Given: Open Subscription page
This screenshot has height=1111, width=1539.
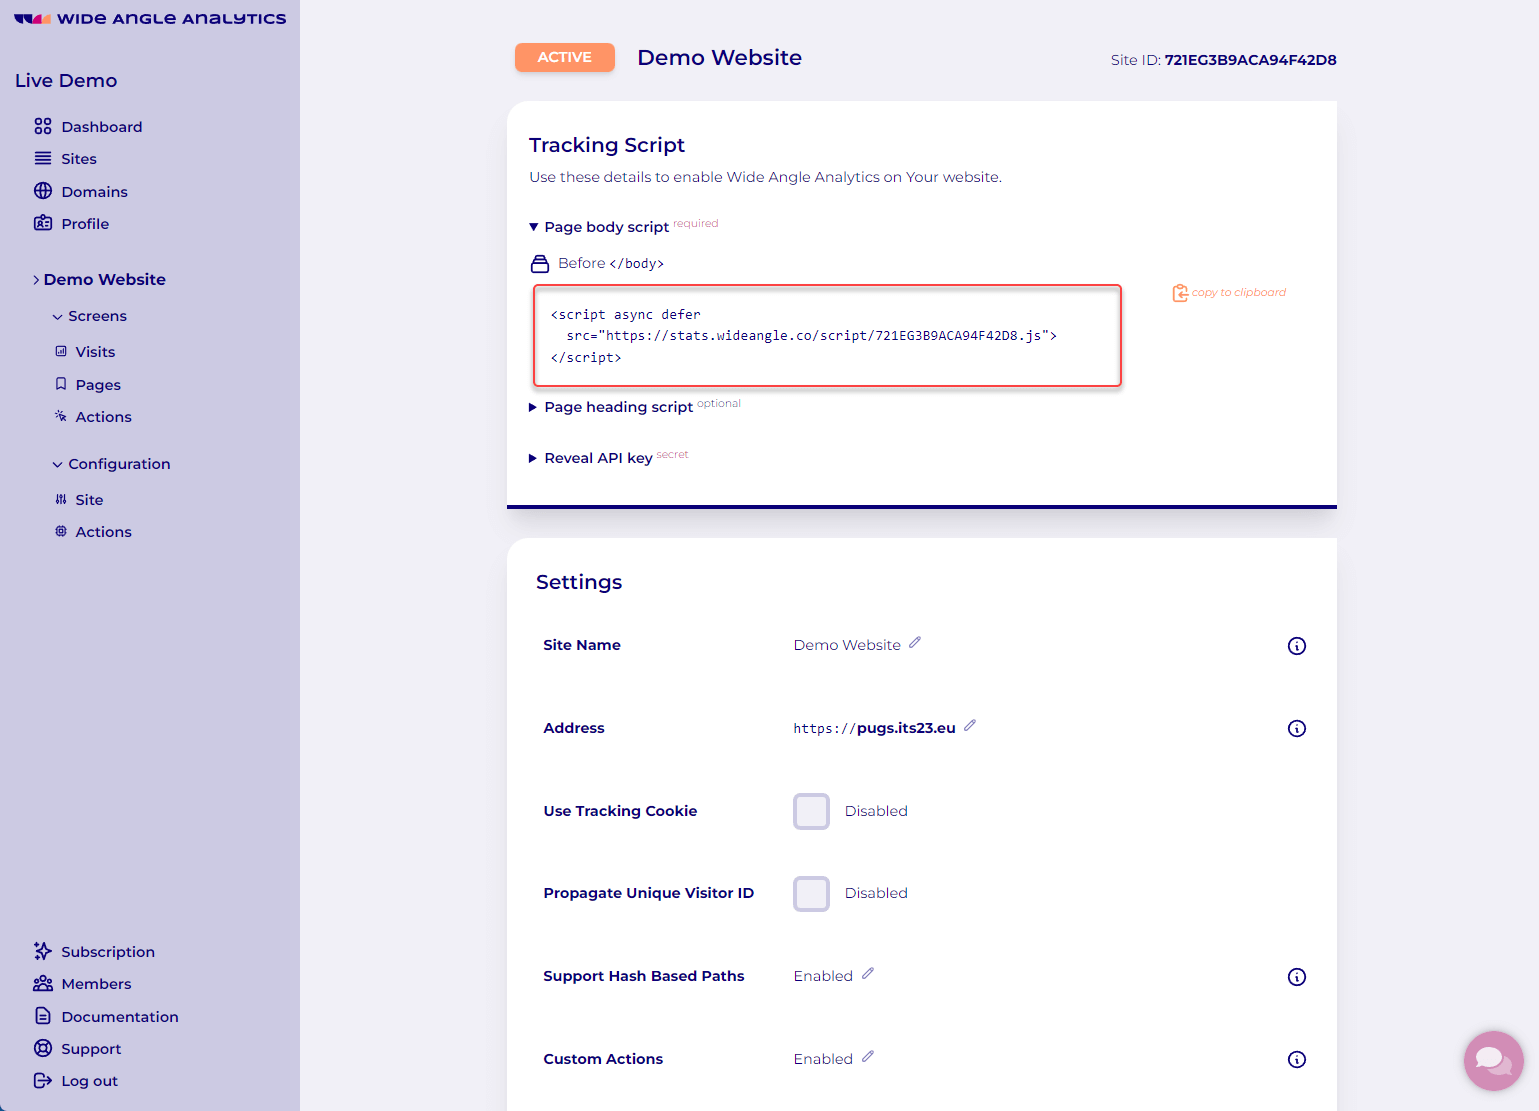Looking at the screenshot, I should (x=108, y=952).
